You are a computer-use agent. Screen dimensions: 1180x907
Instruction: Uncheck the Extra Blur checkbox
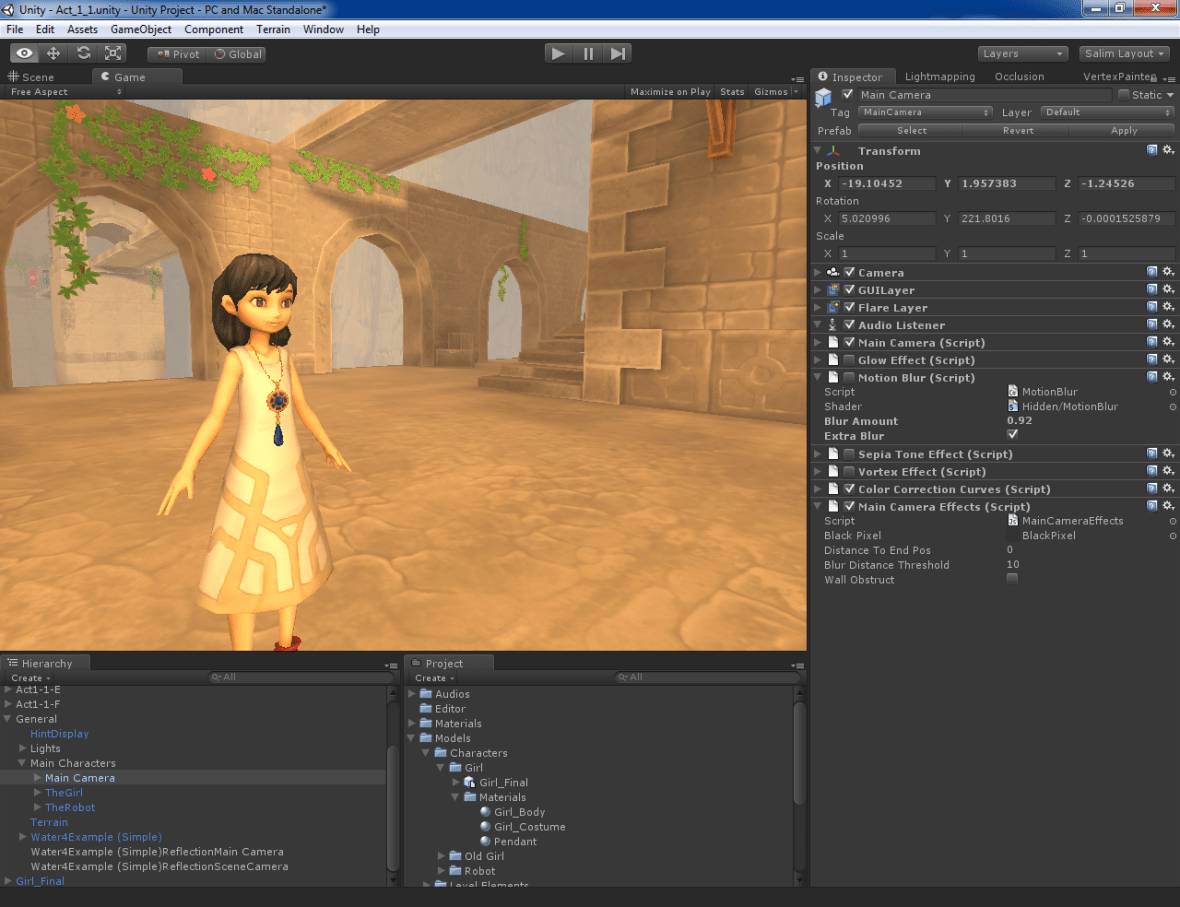pyautogui.click(x=1012, y=435)
